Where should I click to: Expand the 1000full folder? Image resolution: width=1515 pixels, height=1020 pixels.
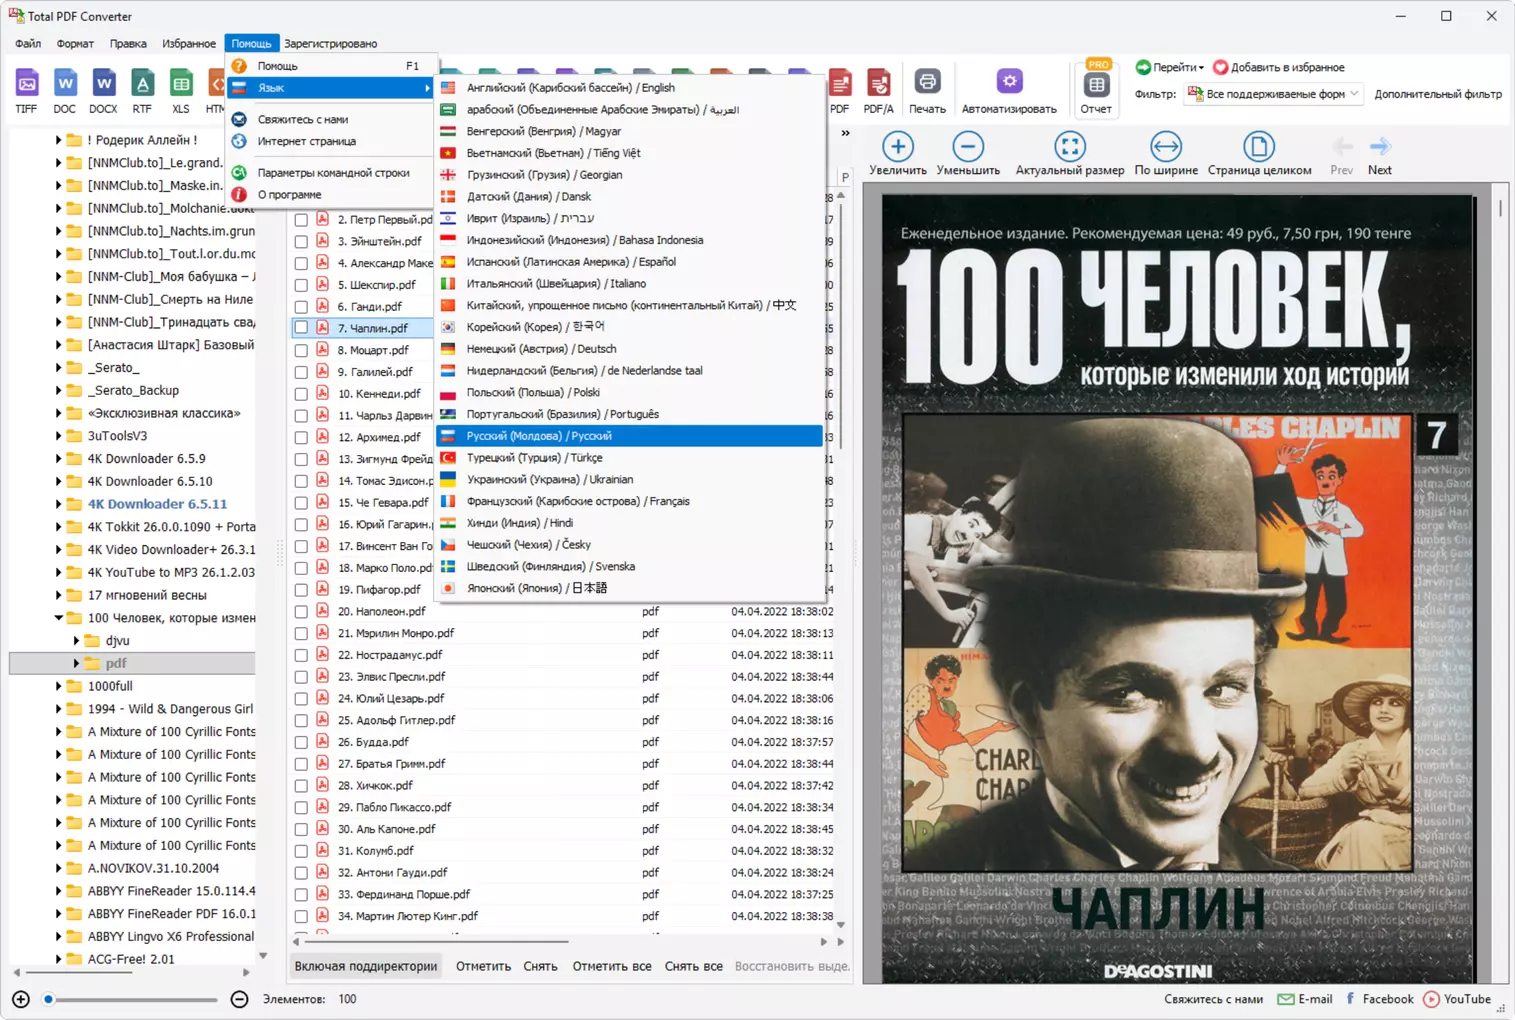[58, 686]
